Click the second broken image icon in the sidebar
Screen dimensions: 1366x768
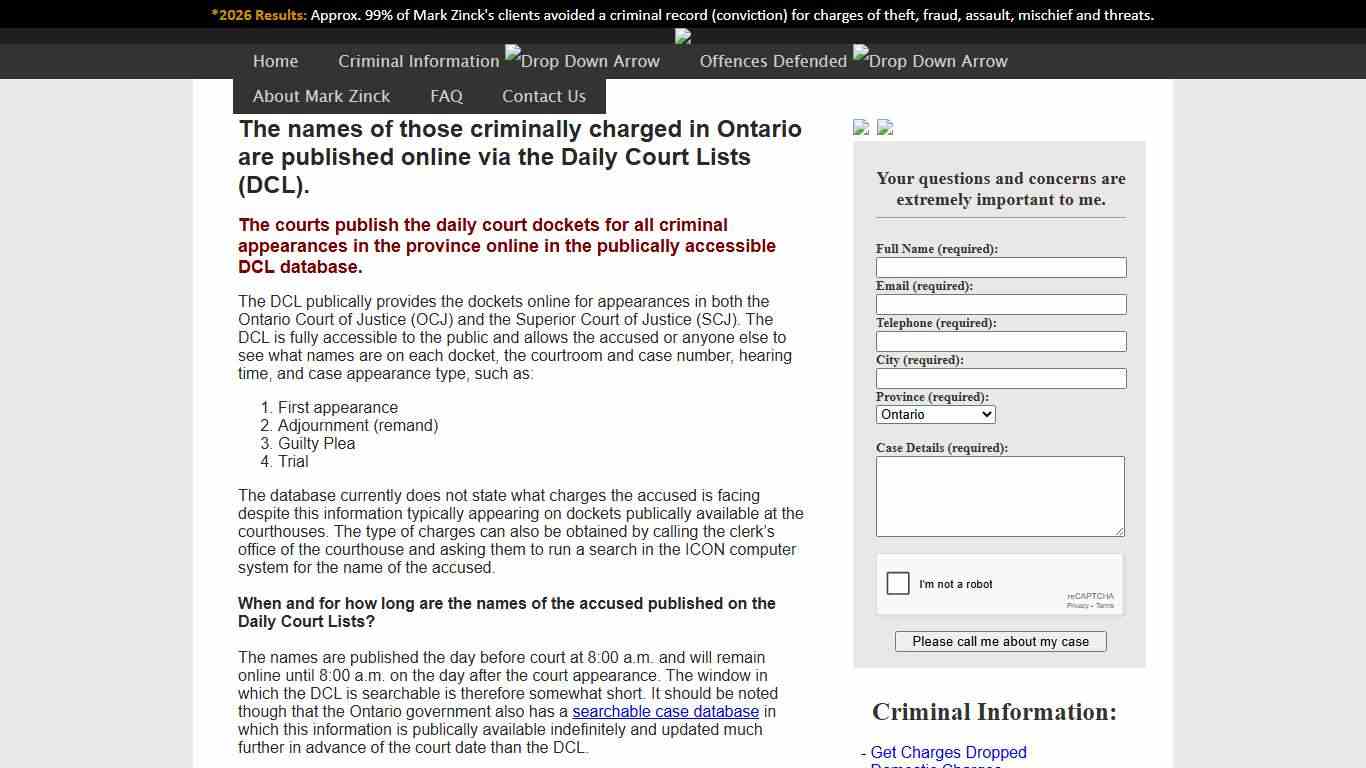885,128
